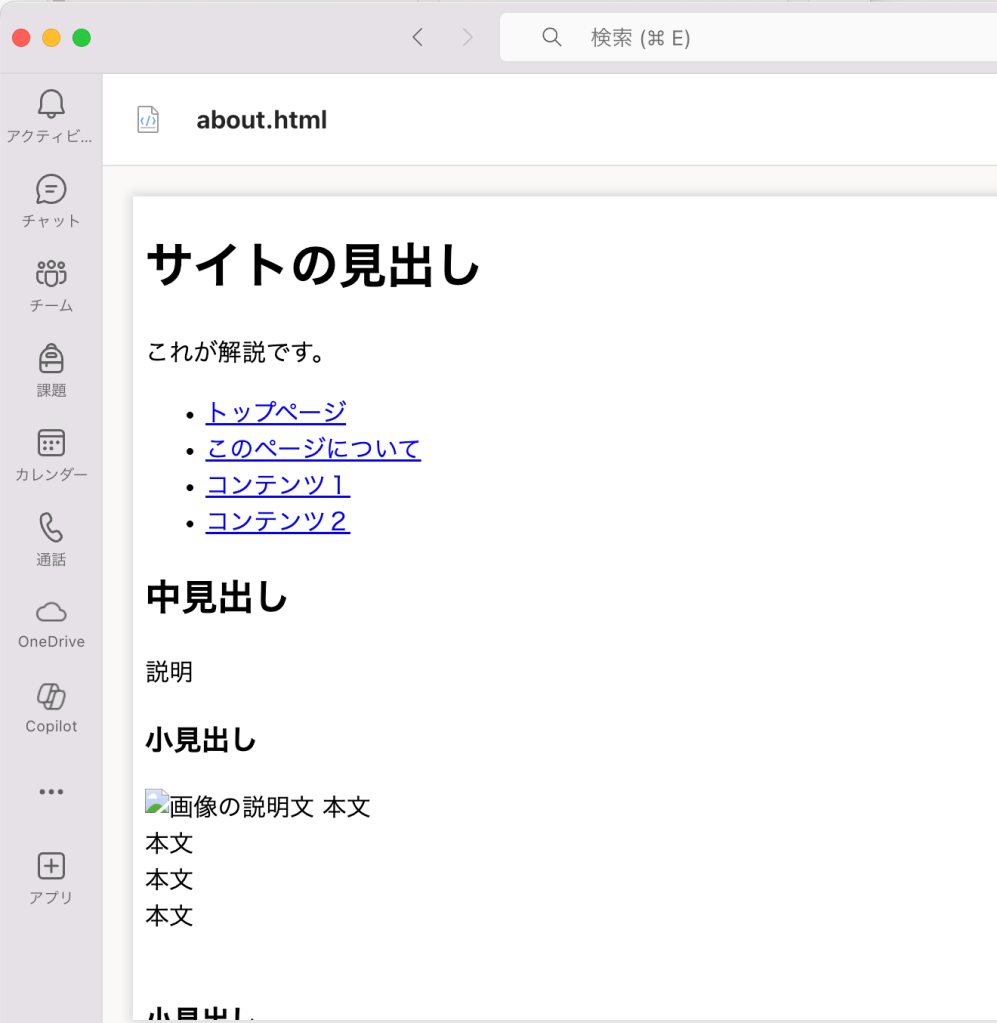Screen dimensions: 997x1023
Task: Navigate forward with the right chevron
Action: (467, 38)
